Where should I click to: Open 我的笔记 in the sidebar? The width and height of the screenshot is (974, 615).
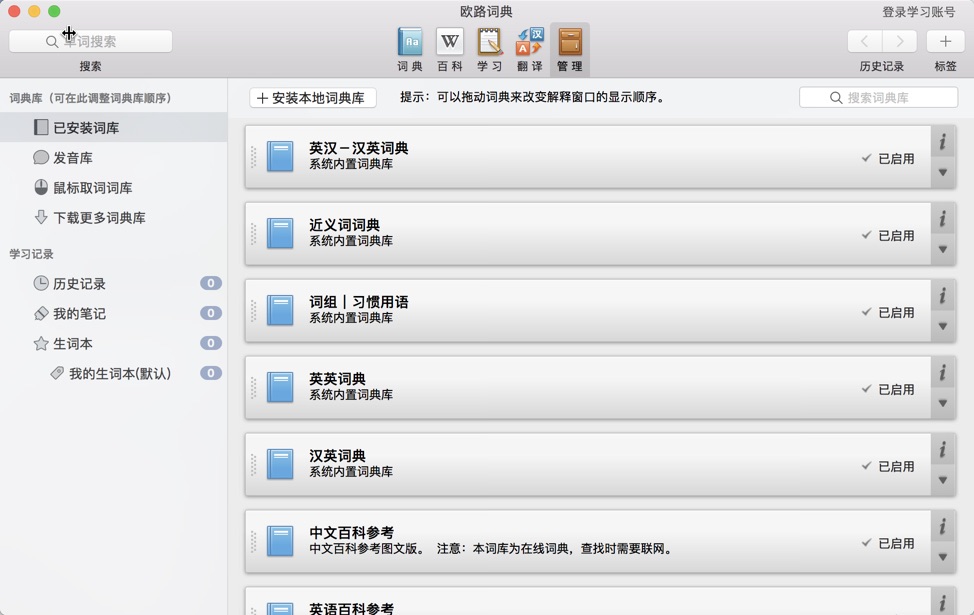(x=114, y=314)
